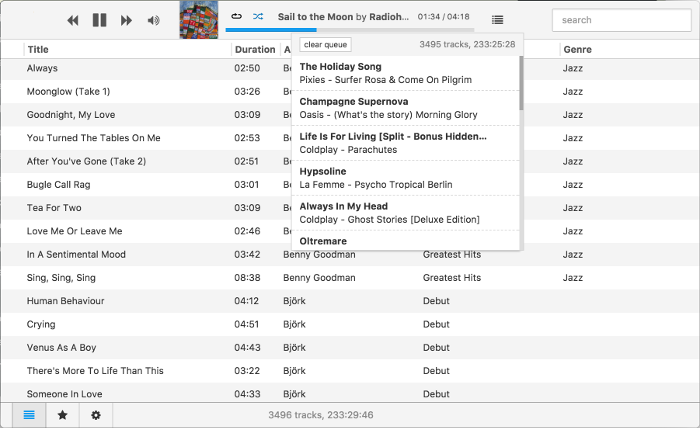Click the queue list scrollbar thumb

(521, 83)
